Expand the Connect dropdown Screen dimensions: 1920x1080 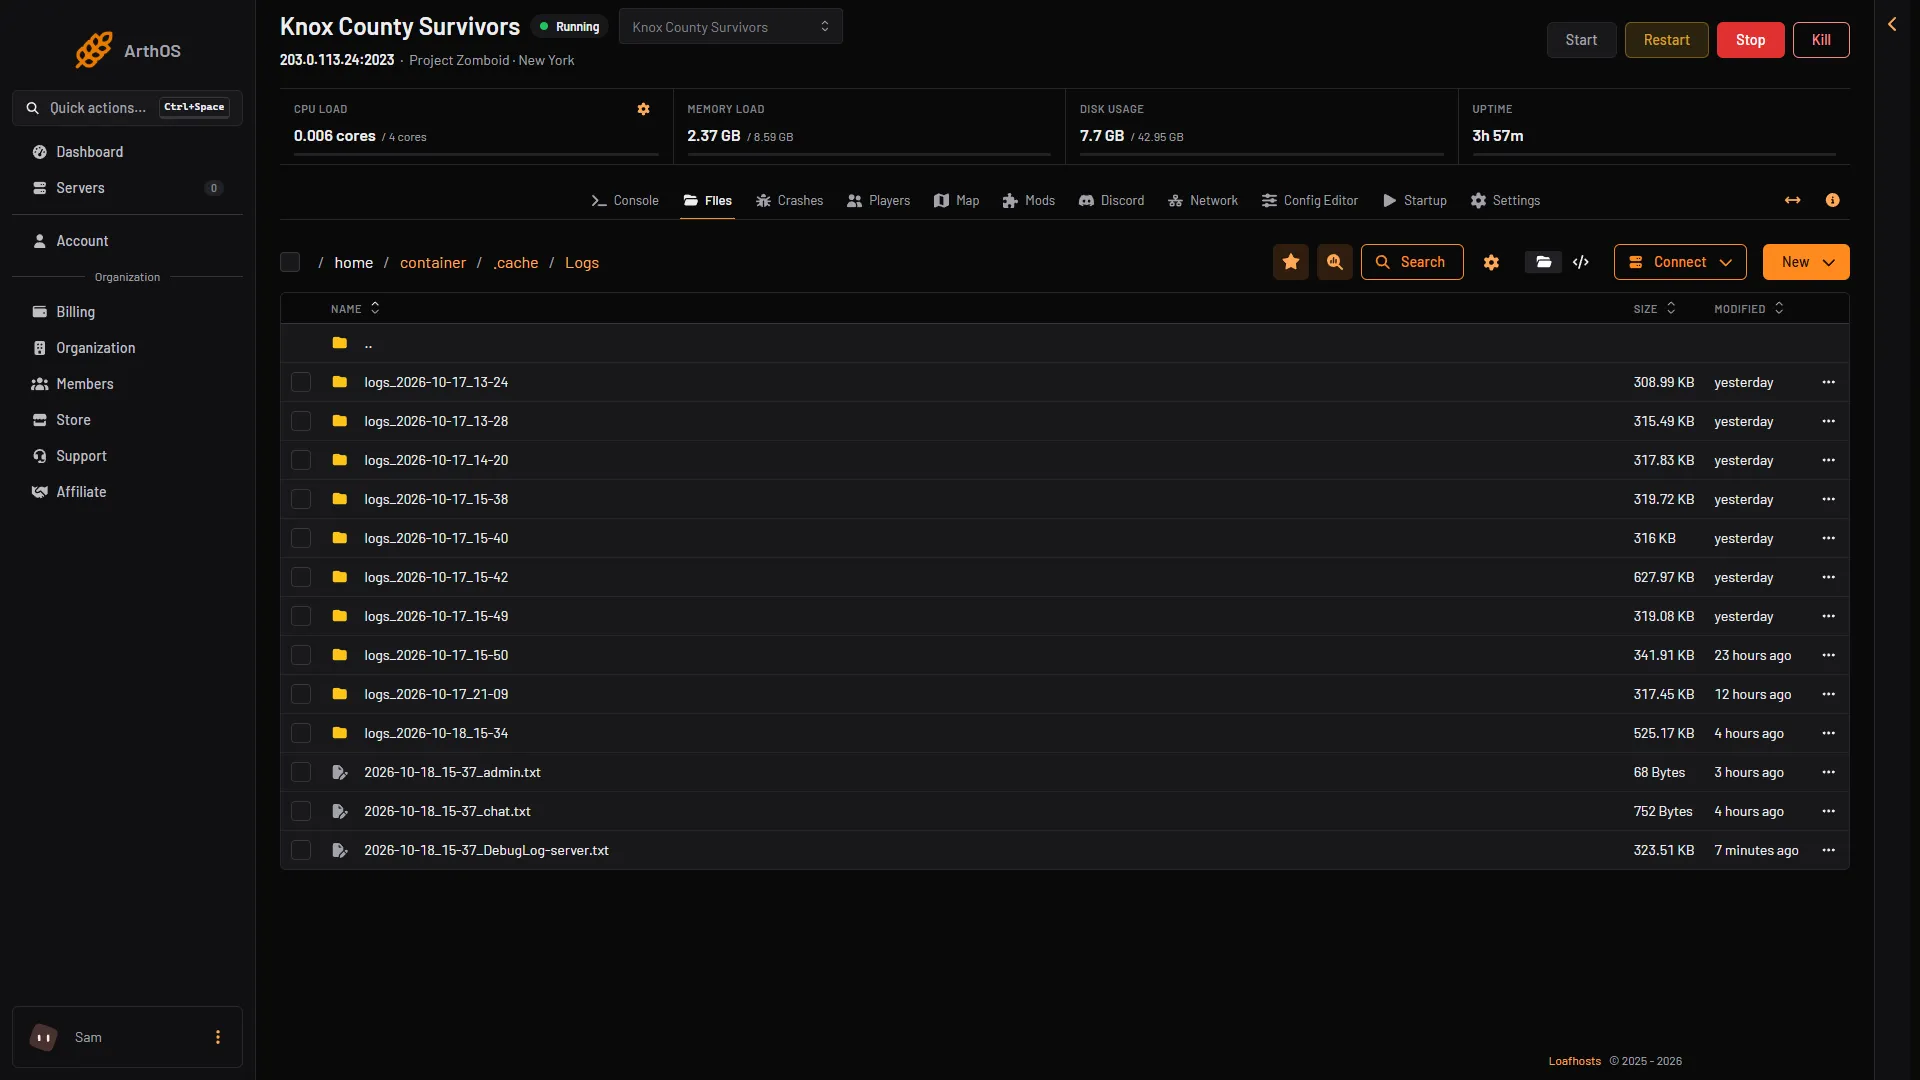coord(1680,262)
